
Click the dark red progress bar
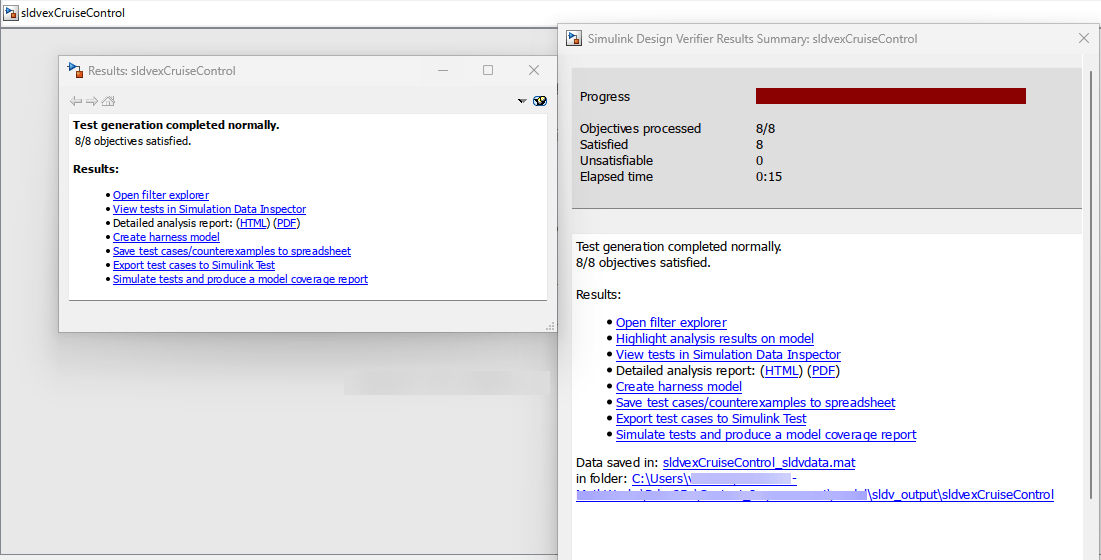coord(890,96)
